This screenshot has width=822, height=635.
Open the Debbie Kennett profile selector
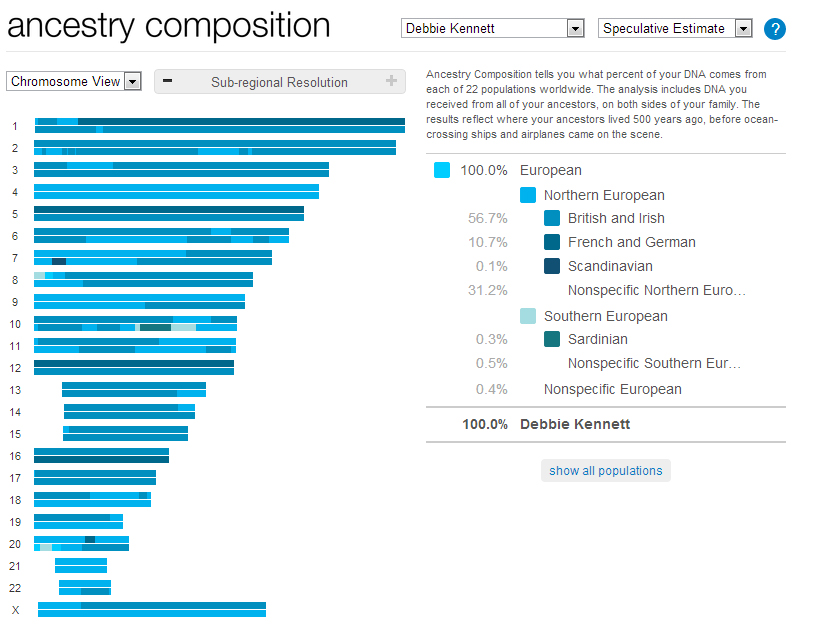coord(493,29)
